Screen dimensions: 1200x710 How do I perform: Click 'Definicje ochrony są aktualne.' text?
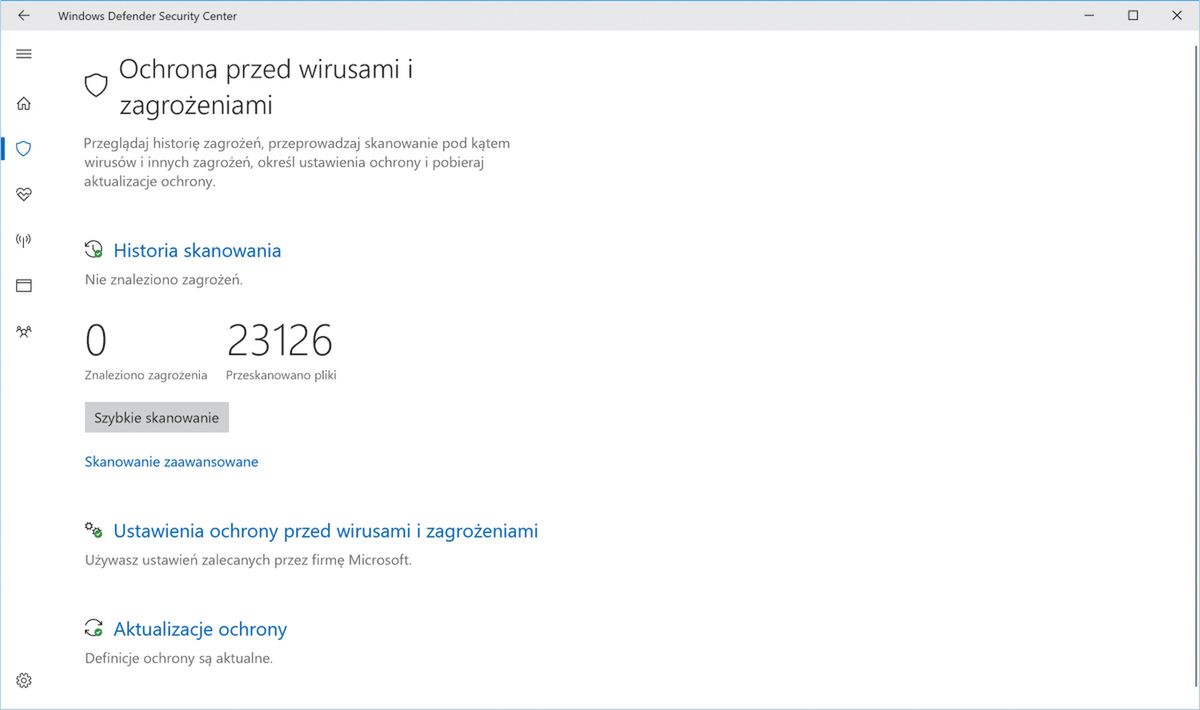tap(179, 658)
